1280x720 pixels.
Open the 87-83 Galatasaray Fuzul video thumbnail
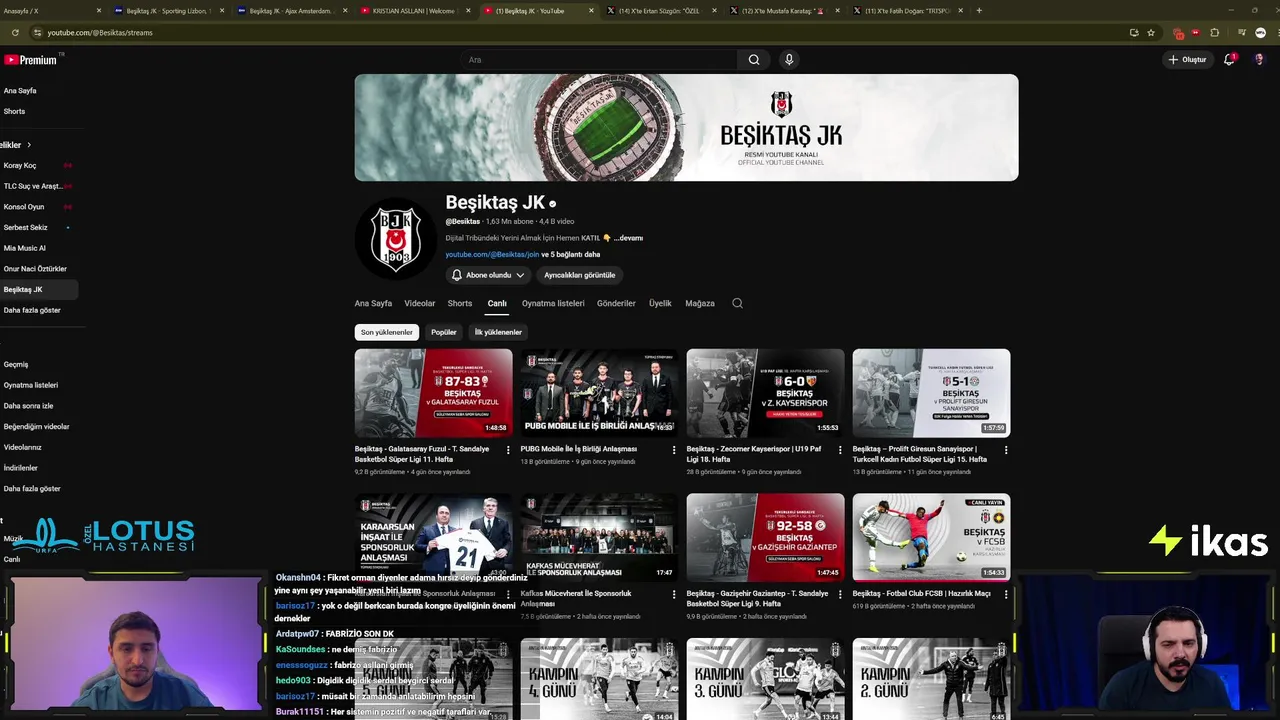click(433, 393)
